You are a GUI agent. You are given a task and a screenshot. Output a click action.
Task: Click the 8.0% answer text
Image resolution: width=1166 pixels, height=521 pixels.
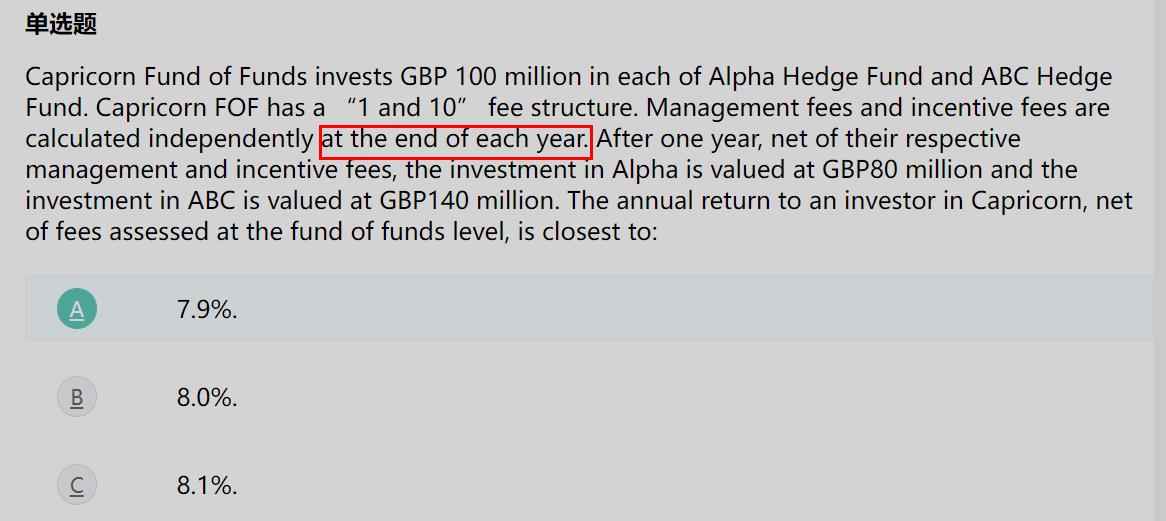click(207, 398)
